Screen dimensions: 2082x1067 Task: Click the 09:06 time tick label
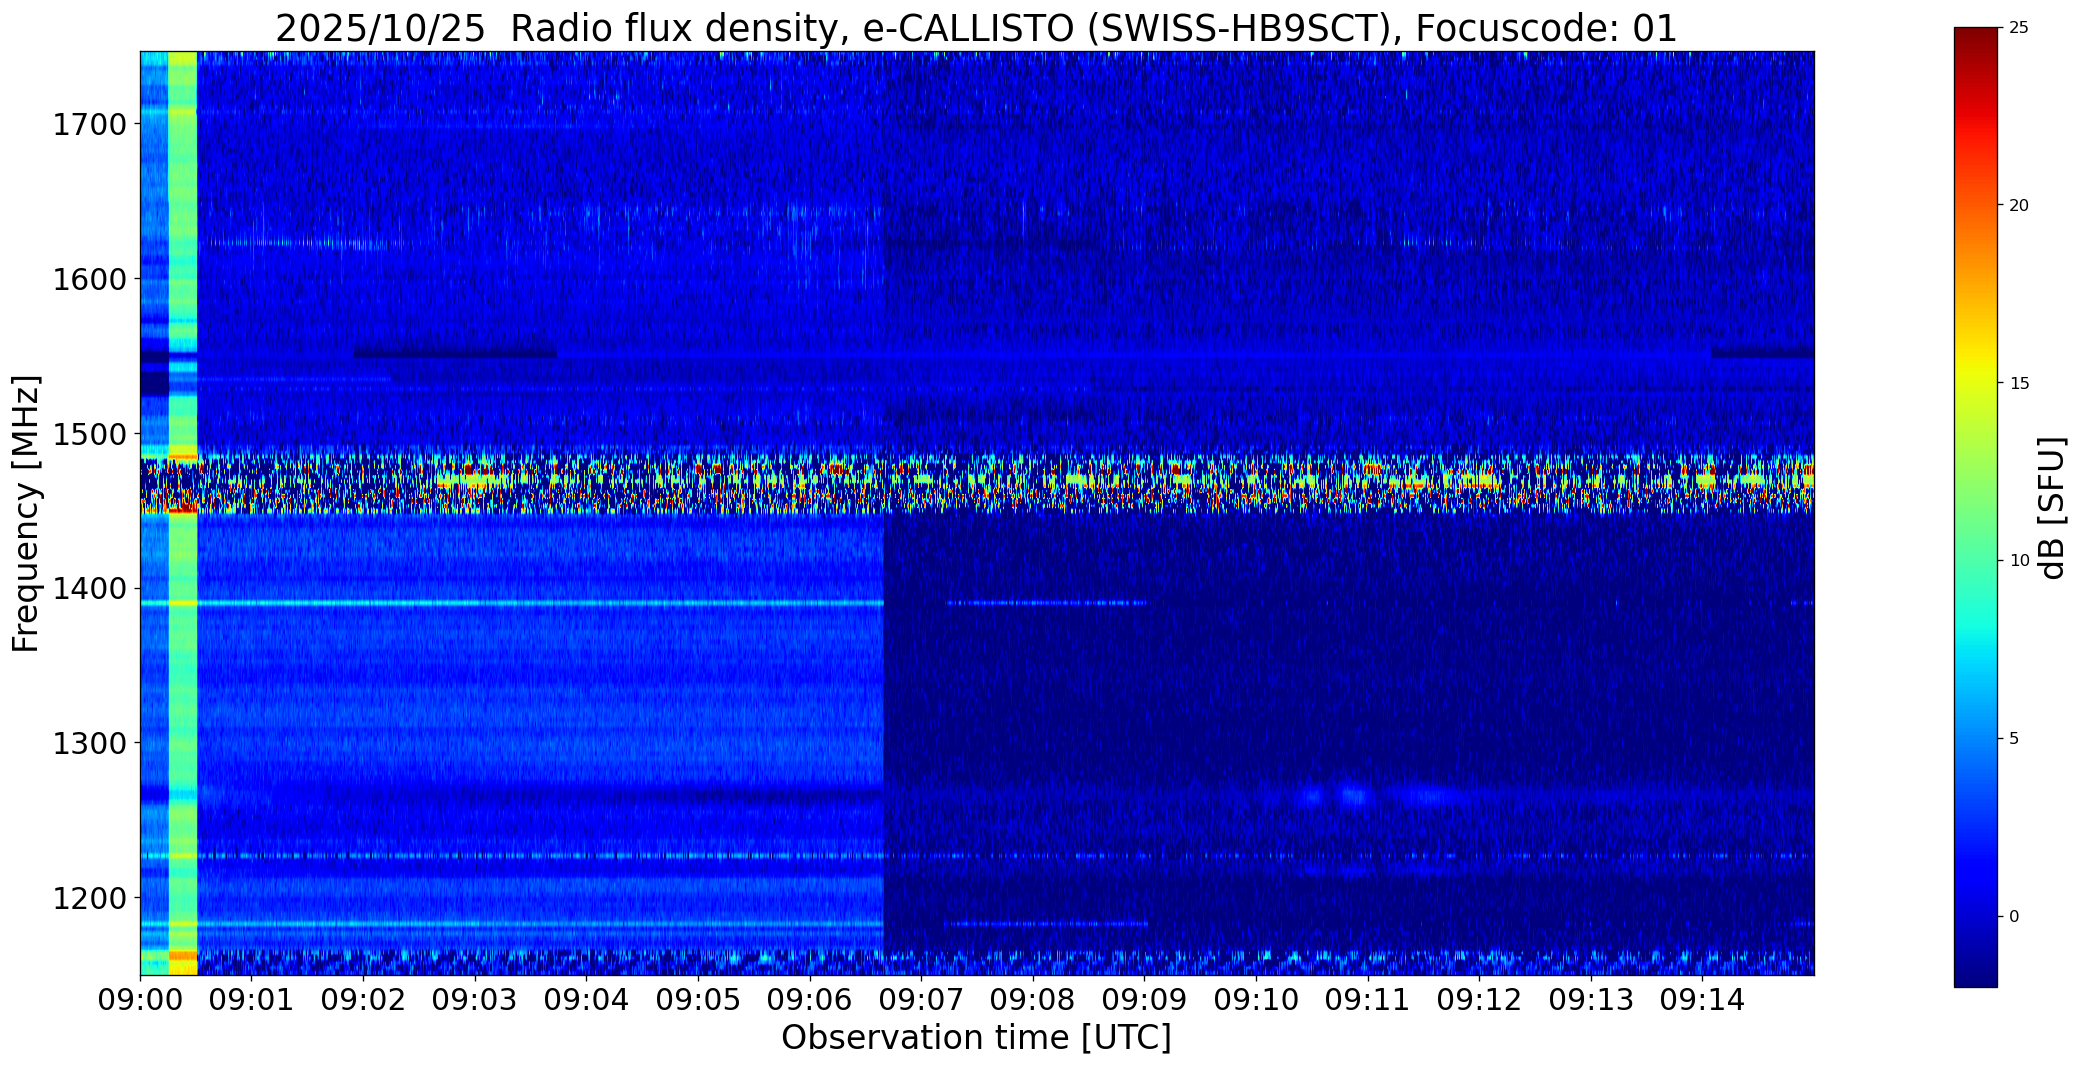click(x=809, y=999)
